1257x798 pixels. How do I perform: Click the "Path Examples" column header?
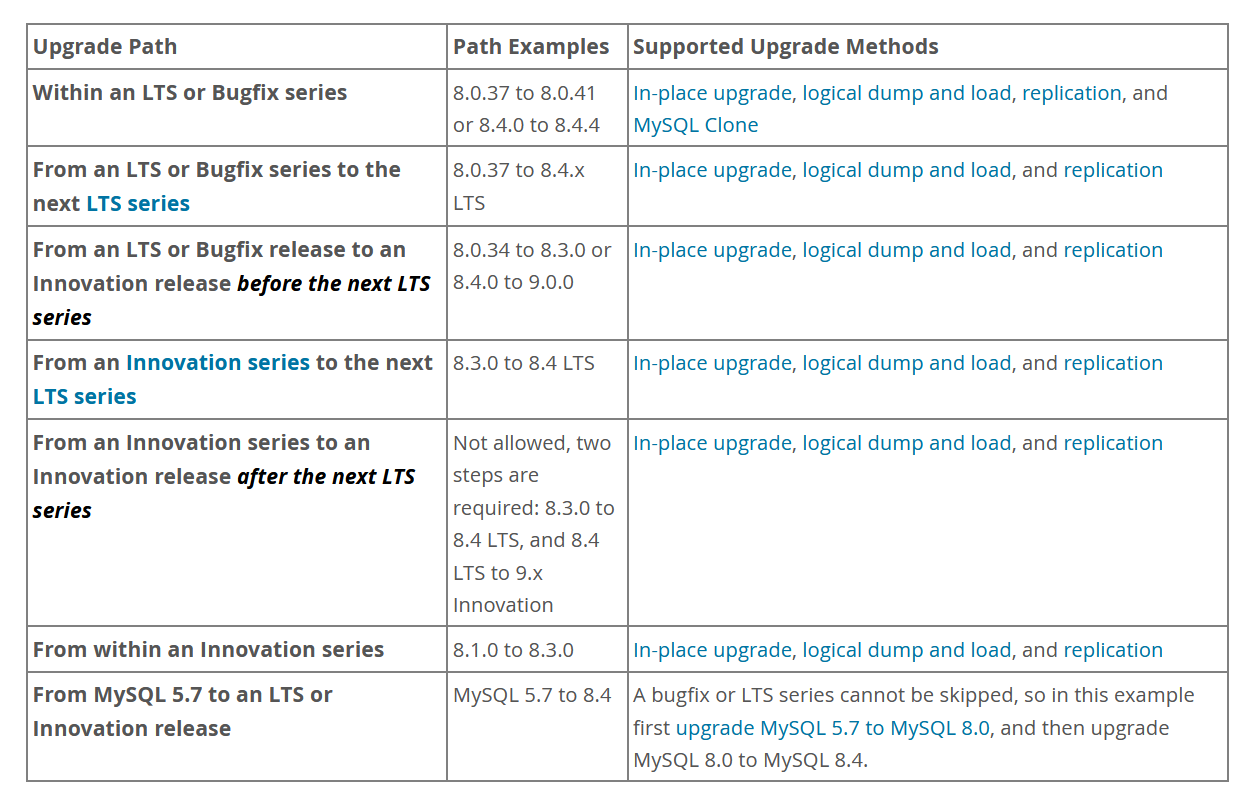click(x=530, y=47)
